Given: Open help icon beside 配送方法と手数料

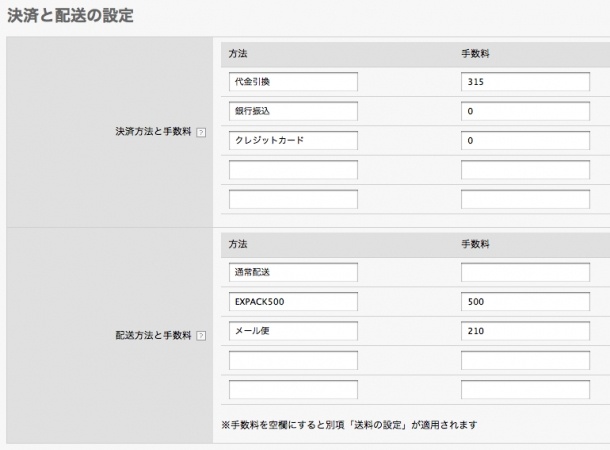Looking at the screenshot, I should pyautogui.click(x=201, y=336).
